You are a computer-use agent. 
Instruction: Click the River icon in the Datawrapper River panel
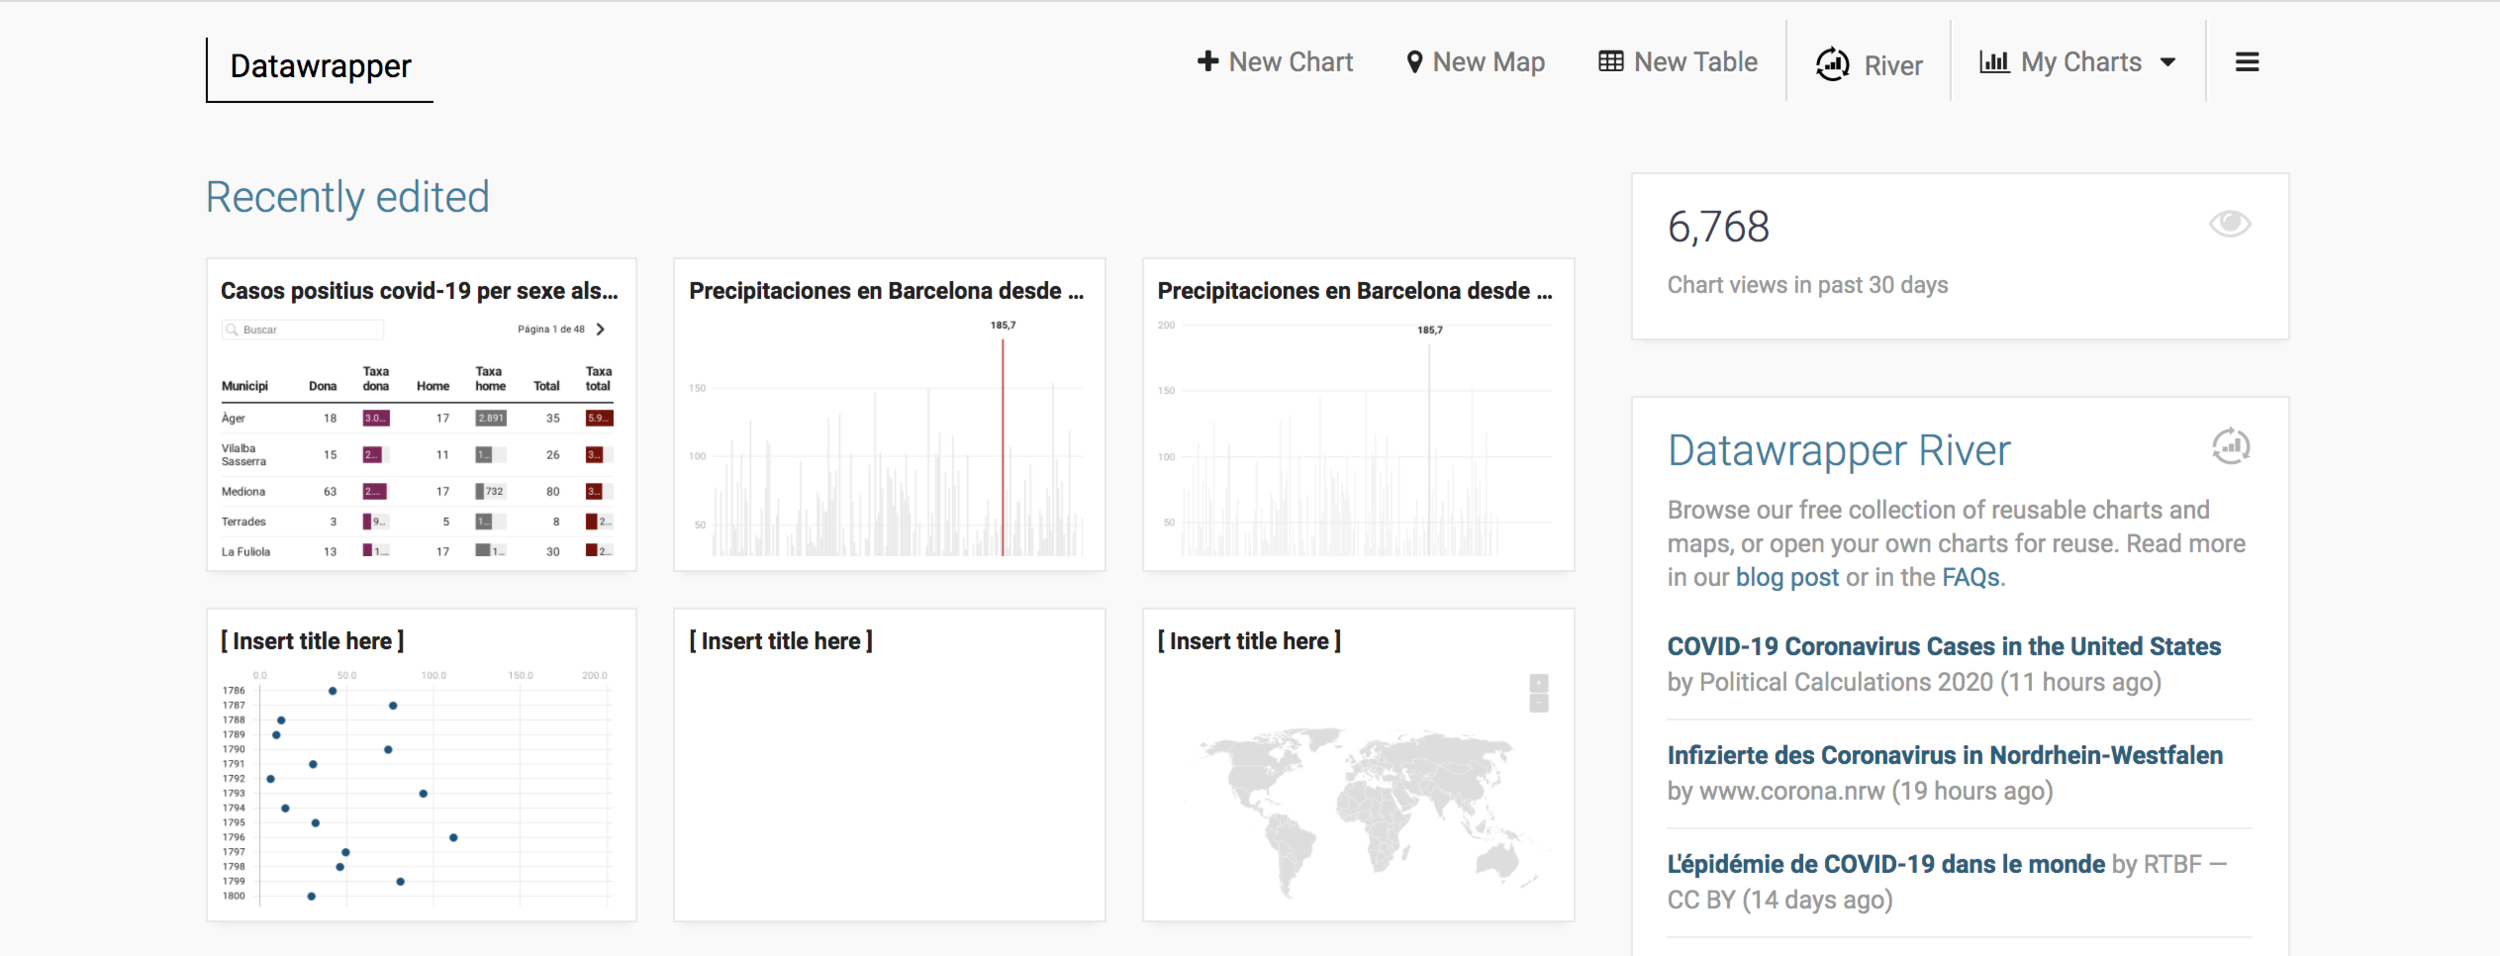(x=2231, y=446)
